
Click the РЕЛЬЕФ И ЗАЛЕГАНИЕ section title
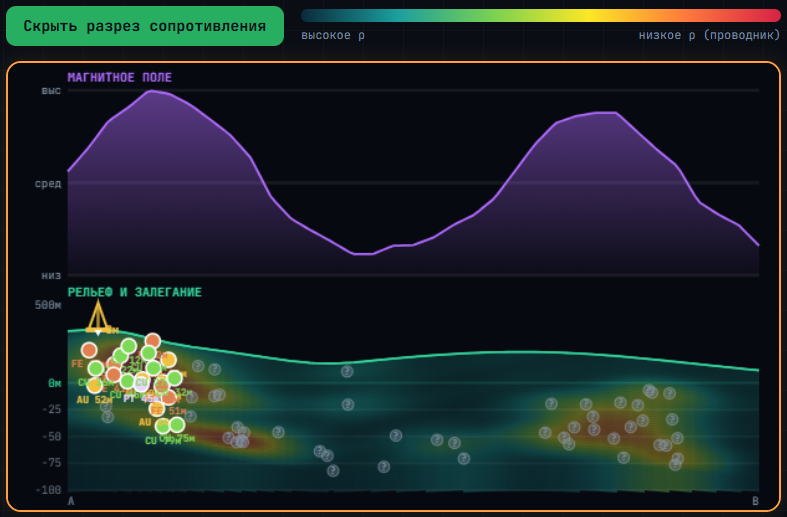135,292
